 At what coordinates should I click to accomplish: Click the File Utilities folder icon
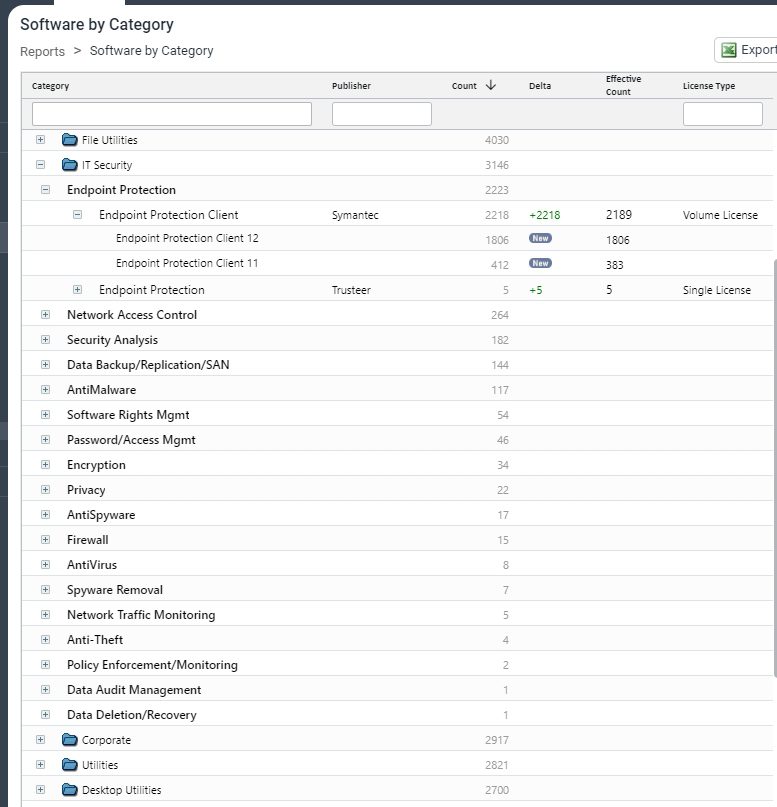tap(69, 139)
